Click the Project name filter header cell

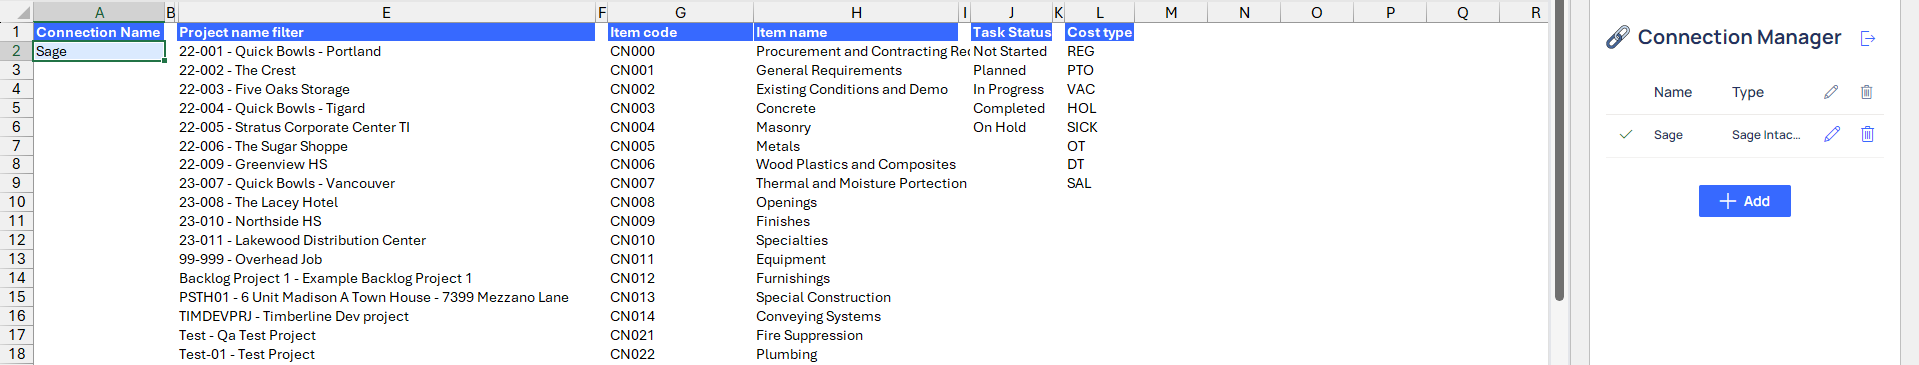(386, 32)
